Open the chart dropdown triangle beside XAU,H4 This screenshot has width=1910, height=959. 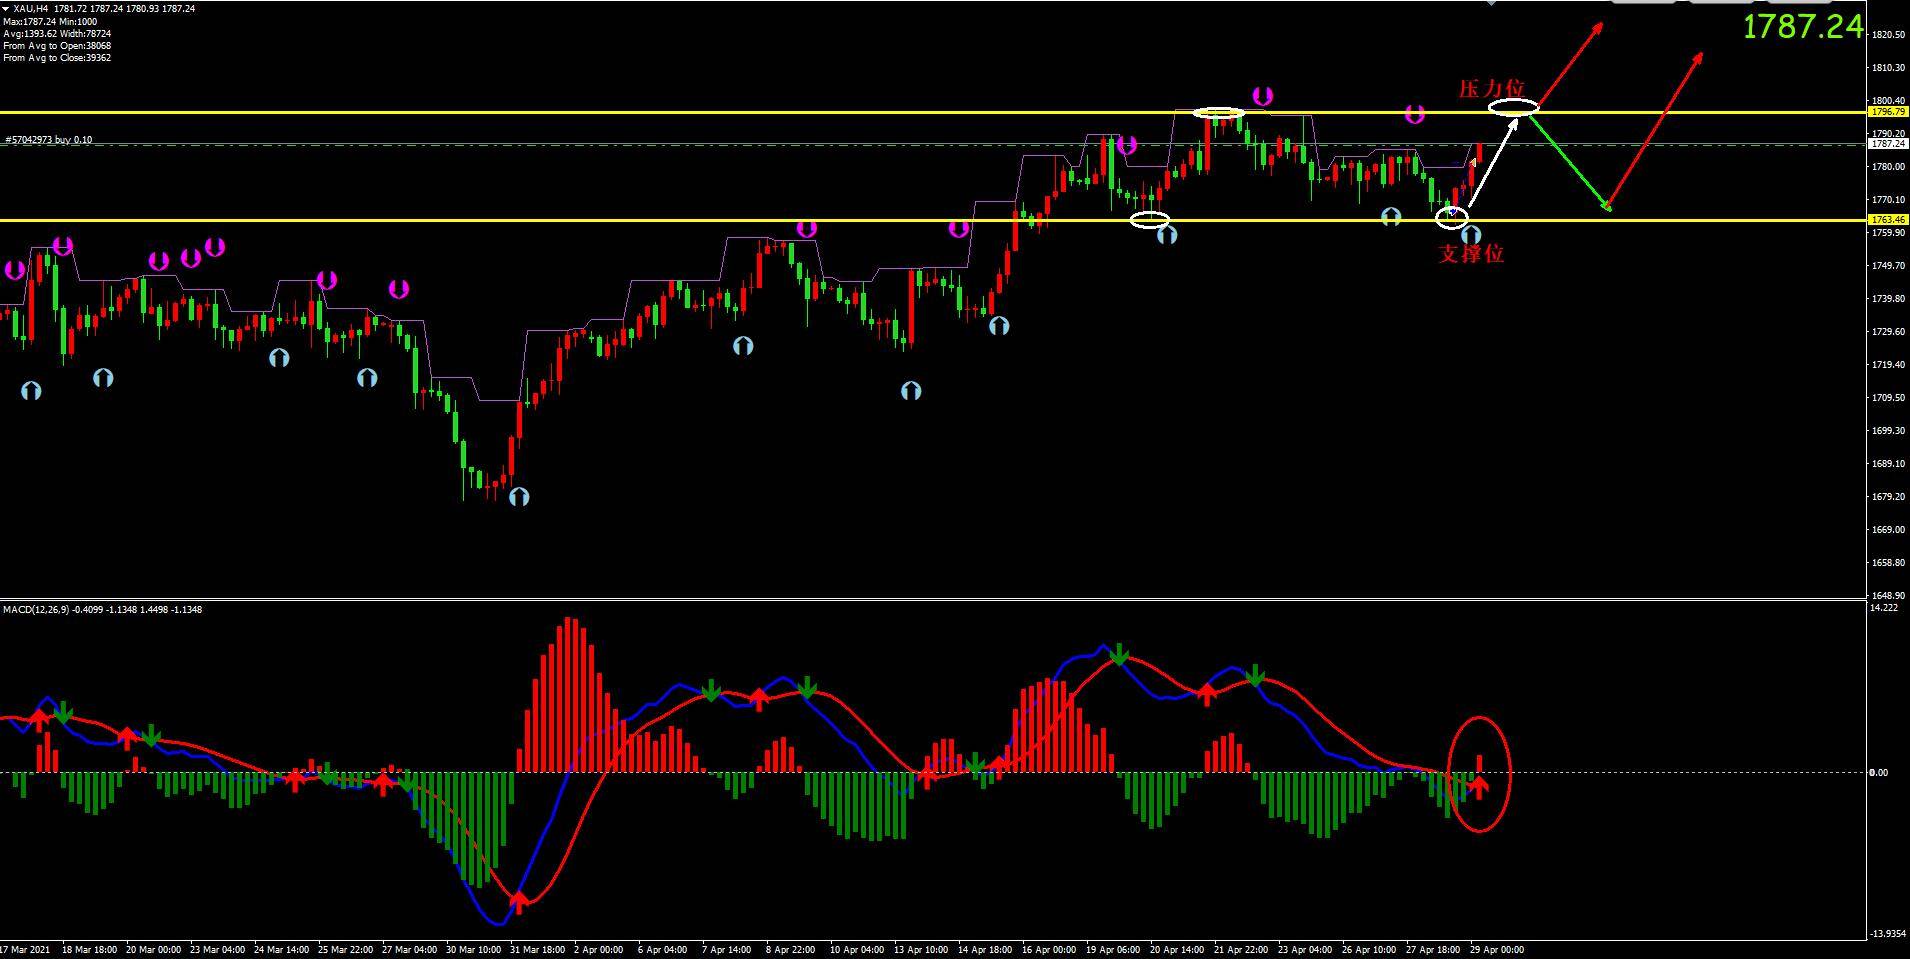coord(6,9)
